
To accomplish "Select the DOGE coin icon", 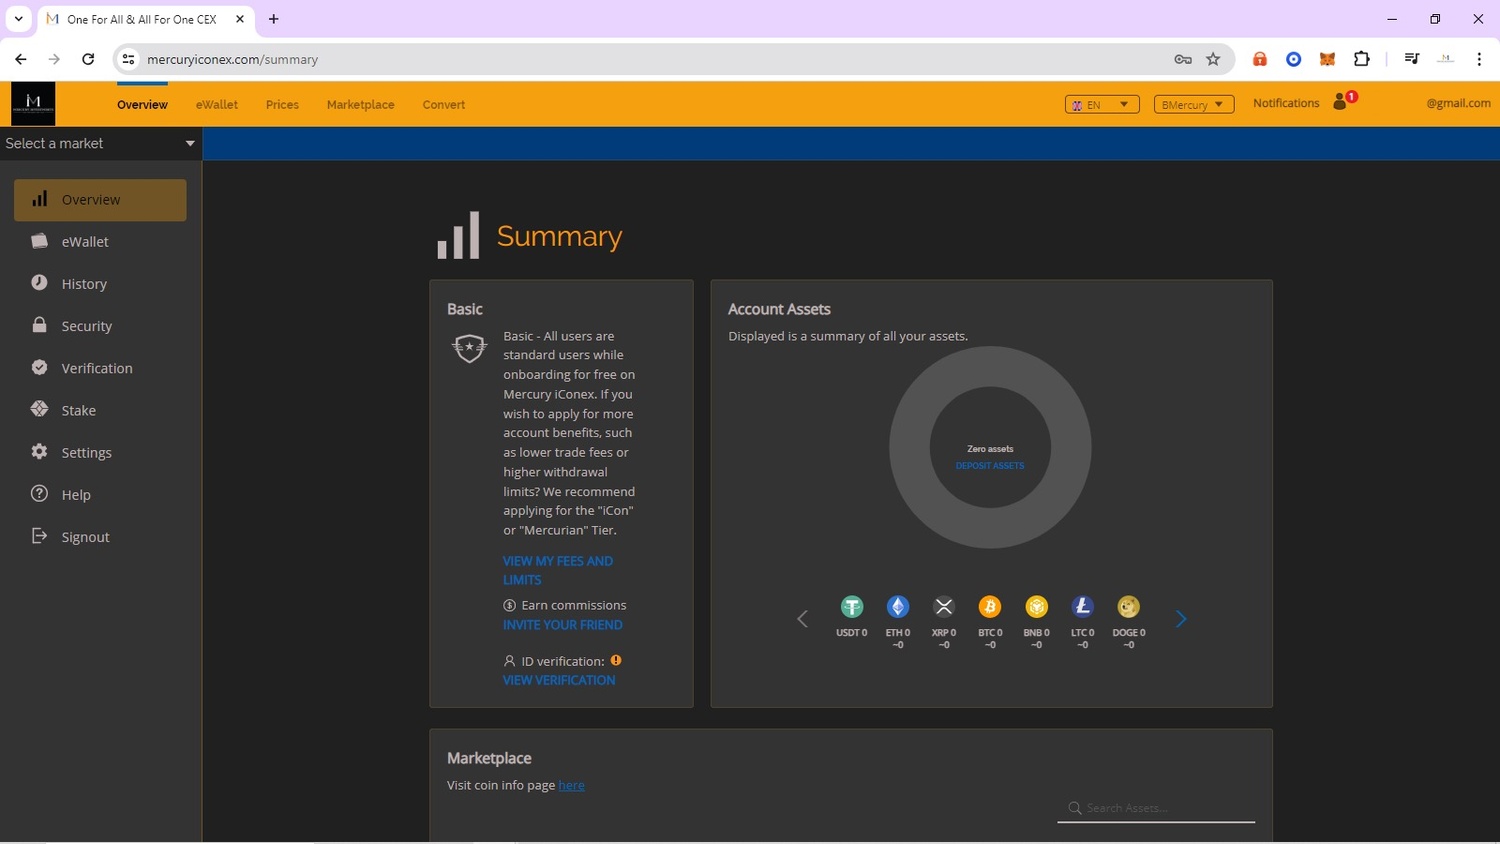I will click(x=1129, y=607).
